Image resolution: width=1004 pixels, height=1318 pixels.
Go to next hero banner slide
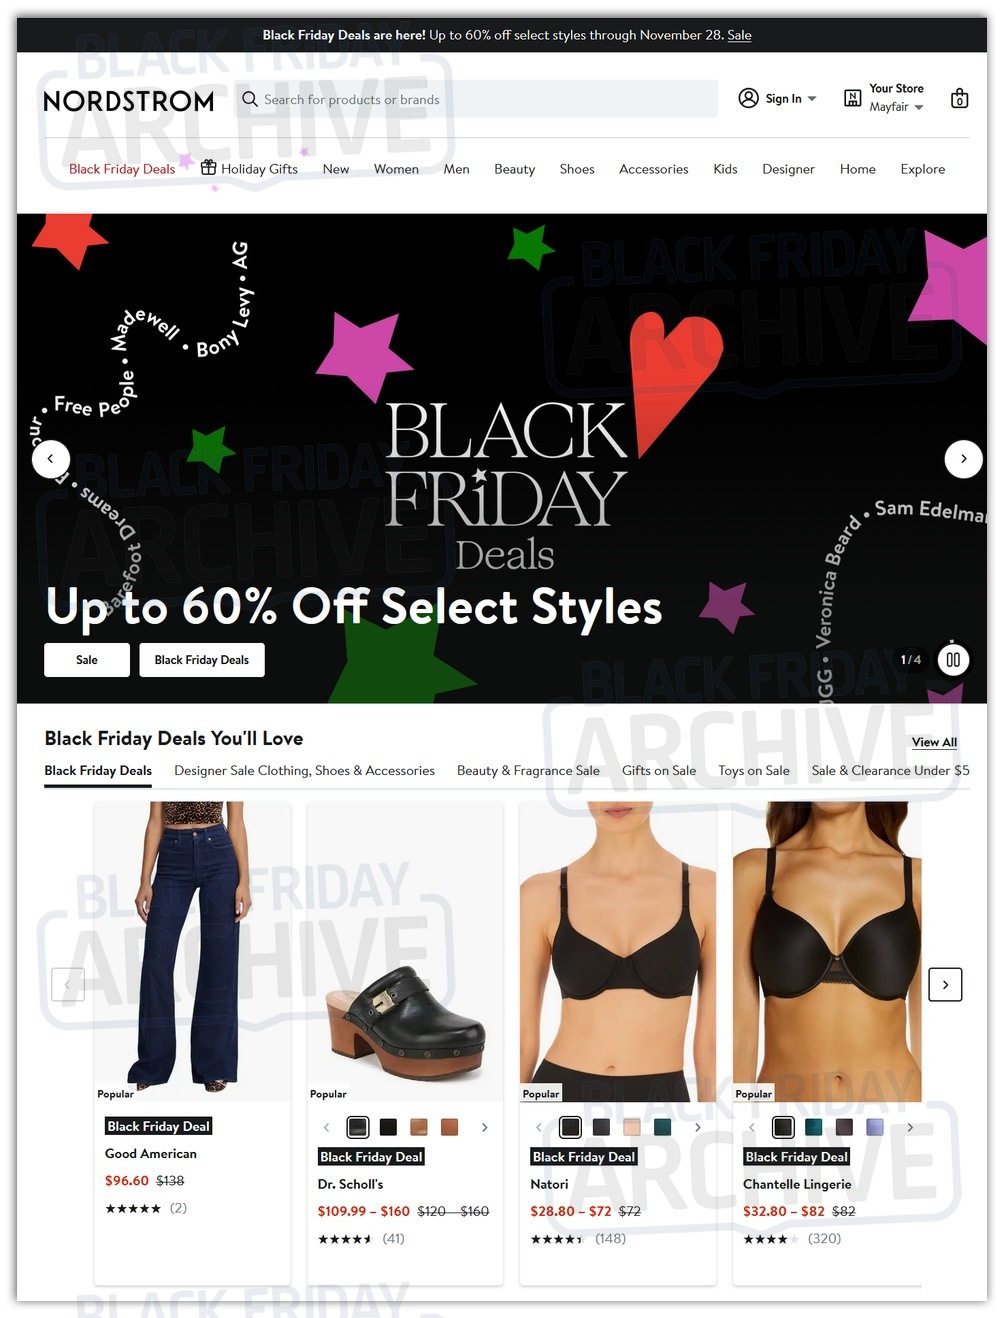(x=963, y=459)
